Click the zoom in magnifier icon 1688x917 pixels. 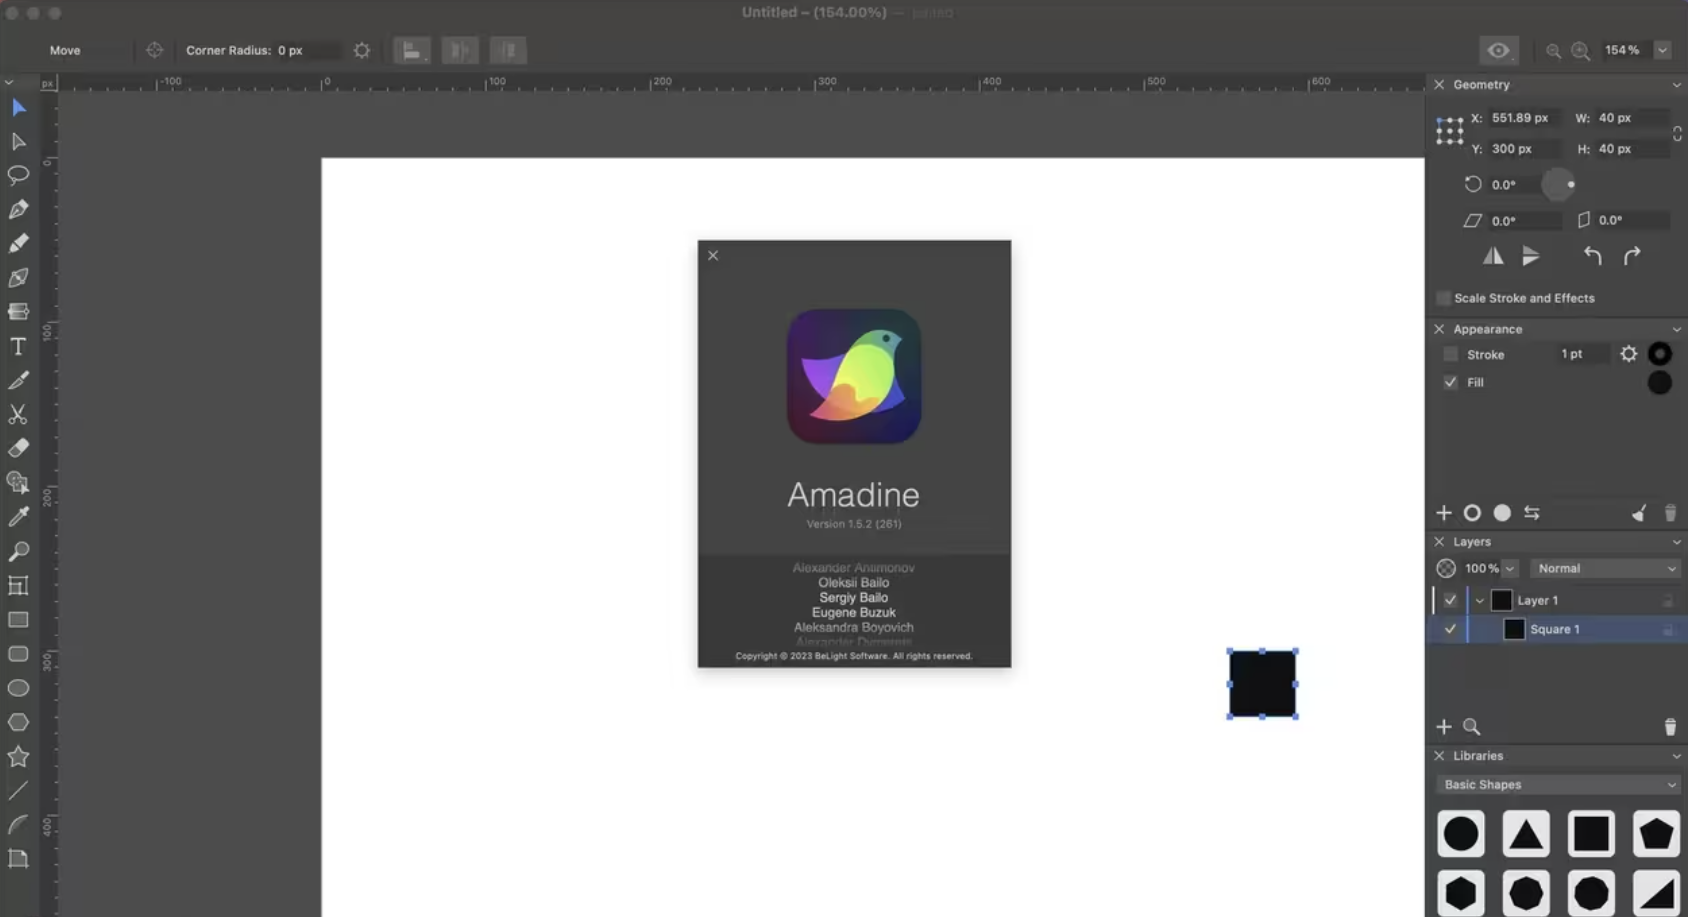click(1580, 51)
